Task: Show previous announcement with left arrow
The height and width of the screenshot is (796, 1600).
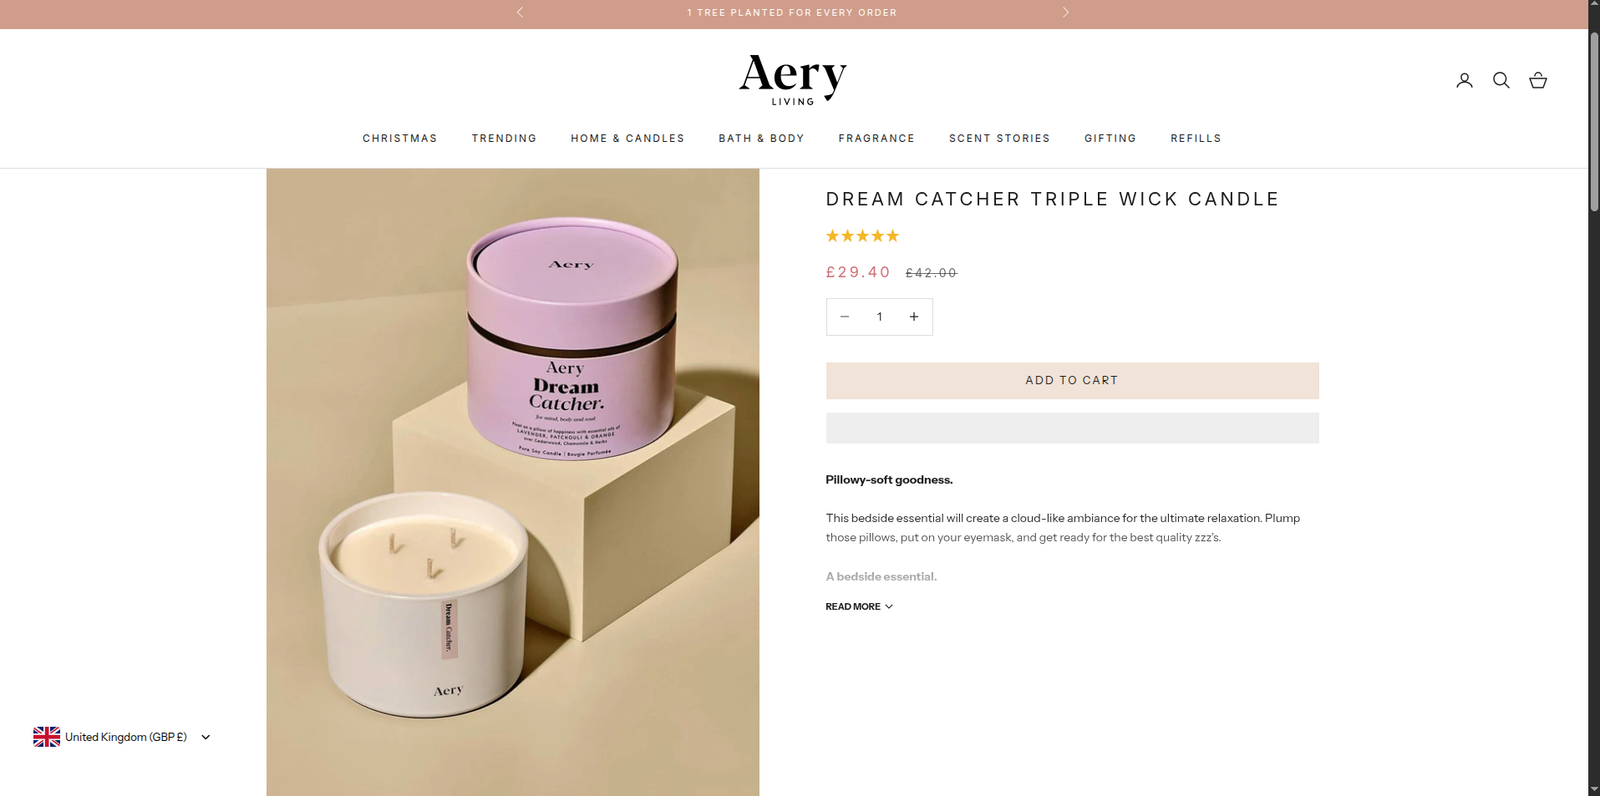Action: (x=520, y=12)
